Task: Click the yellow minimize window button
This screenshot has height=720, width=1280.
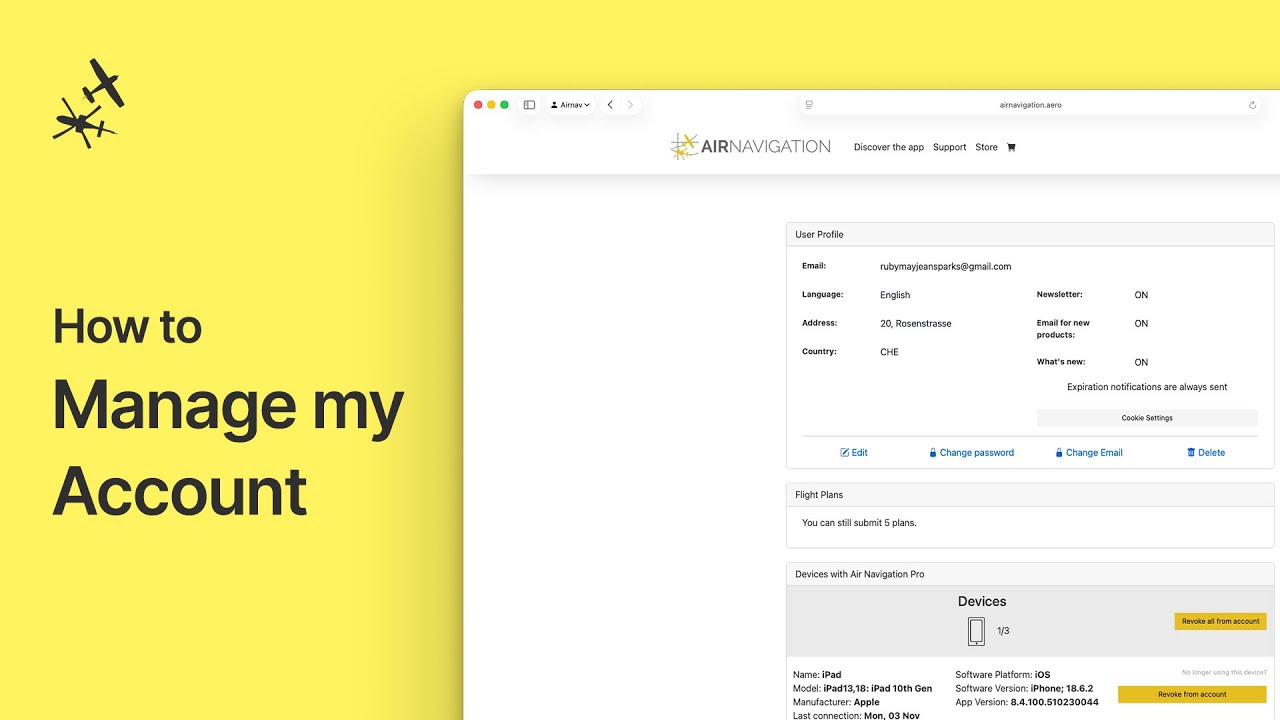Action: point(491,105)
